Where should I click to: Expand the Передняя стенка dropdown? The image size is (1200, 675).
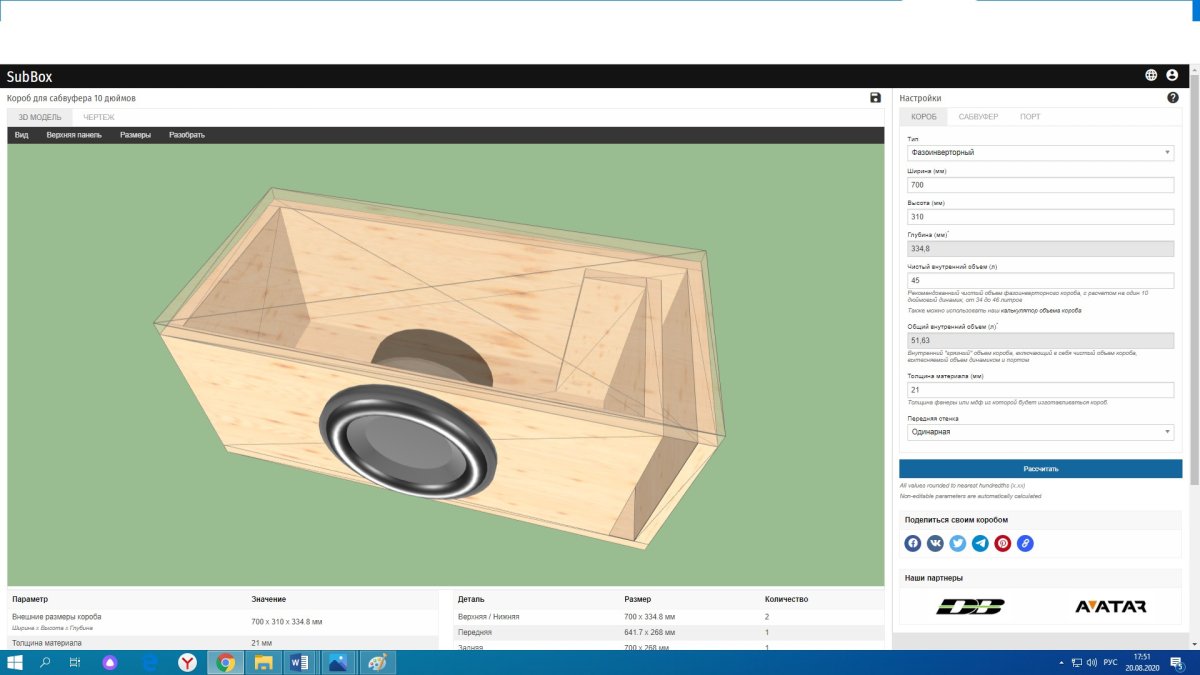[1040, 432]
